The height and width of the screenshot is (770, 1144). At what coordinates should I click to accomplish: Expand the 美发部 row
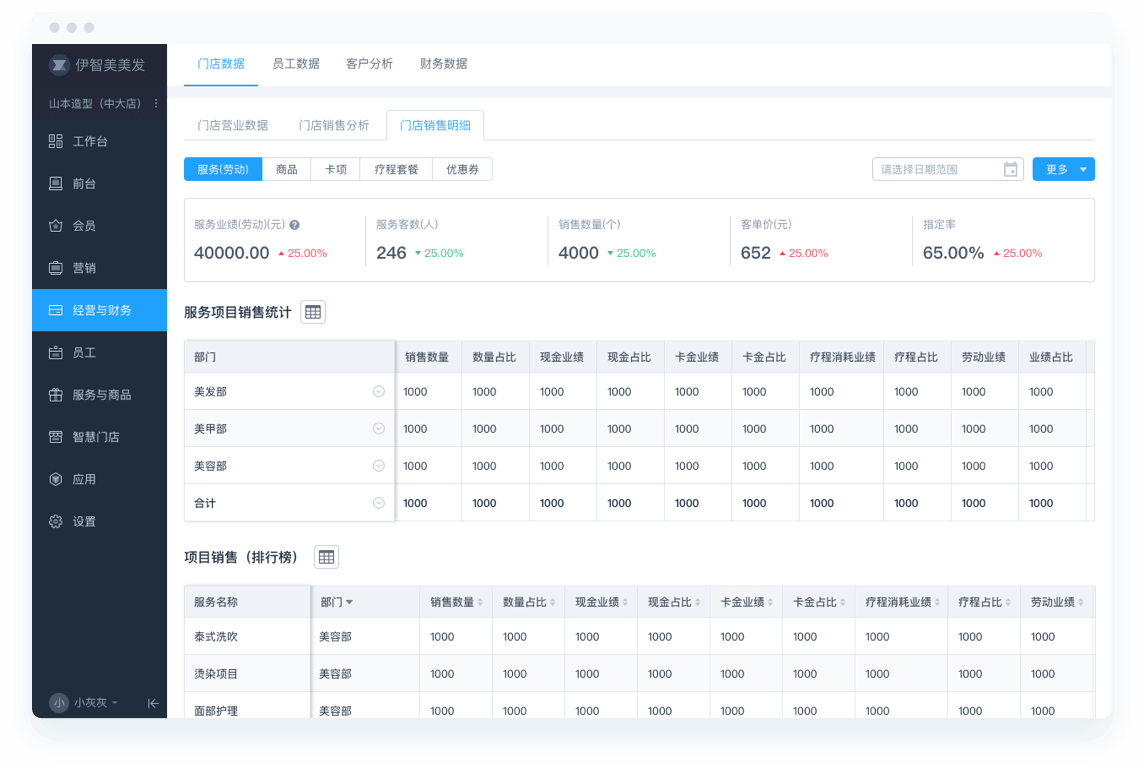[379, 392]
